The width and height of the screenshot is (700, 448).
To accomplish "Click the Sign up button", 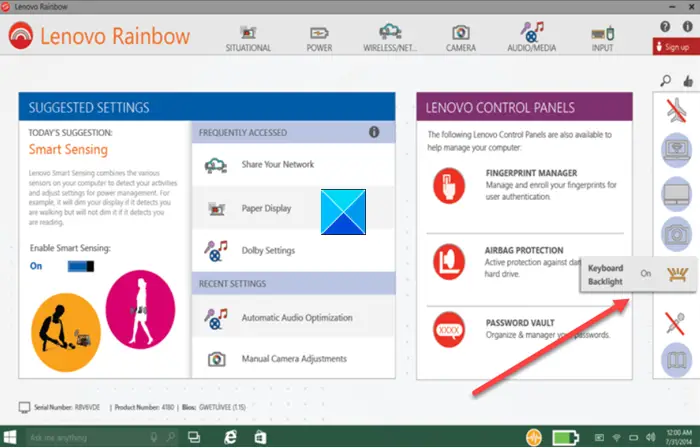I will [676, 47].
